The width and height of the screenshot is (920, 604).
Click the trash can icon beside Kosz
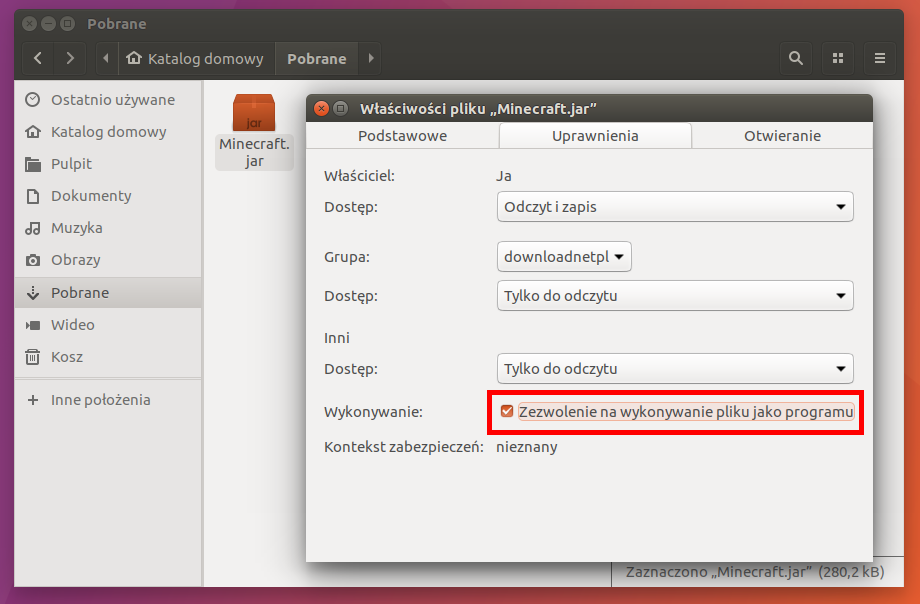tap(33, 357)
